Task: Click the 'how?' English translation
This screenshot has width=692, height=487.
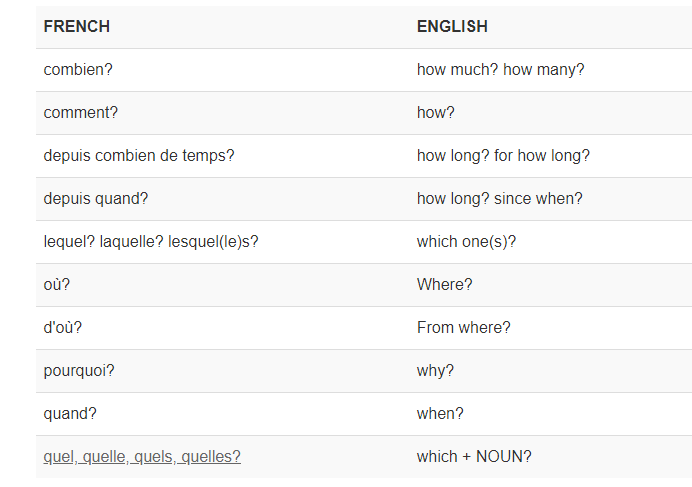Action: tap(436, 113)
